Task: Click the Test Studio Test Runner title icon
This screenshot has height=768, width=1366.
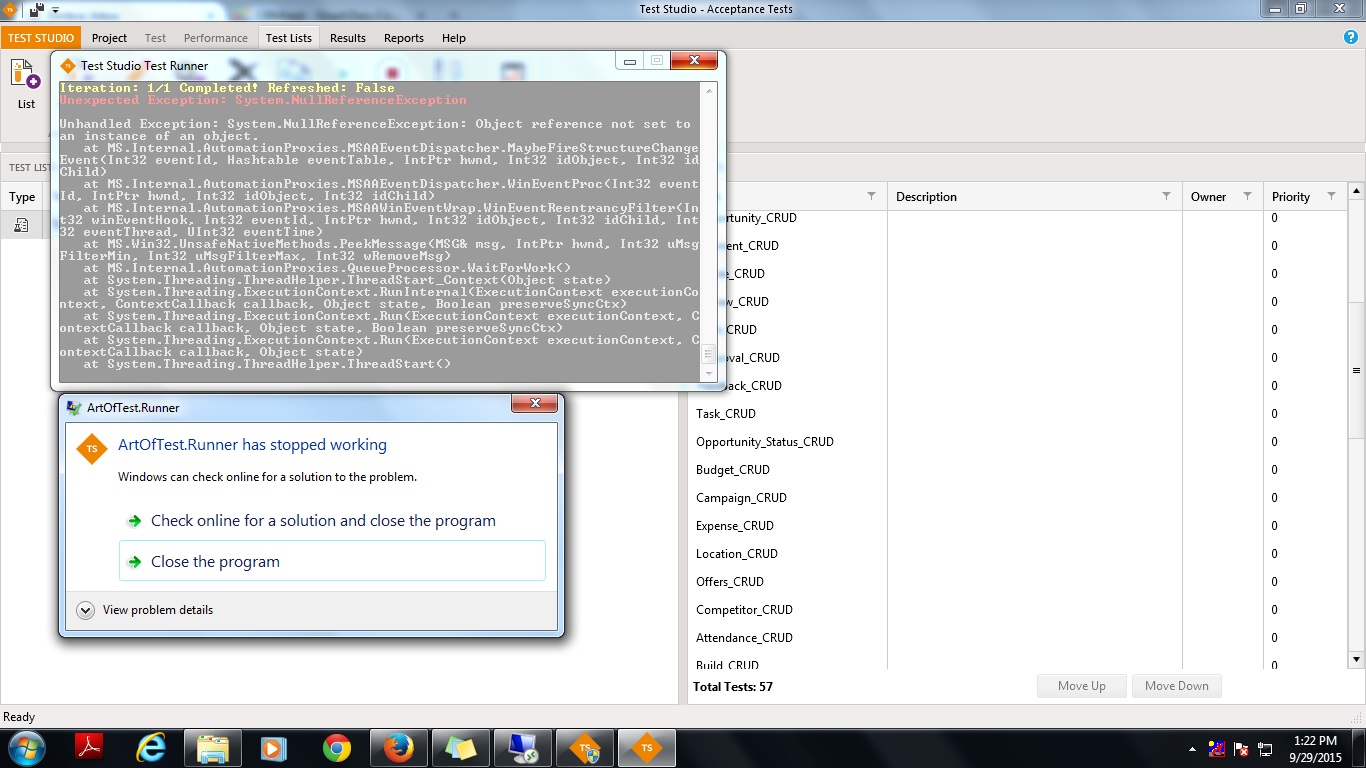Action: coord(68,66)
